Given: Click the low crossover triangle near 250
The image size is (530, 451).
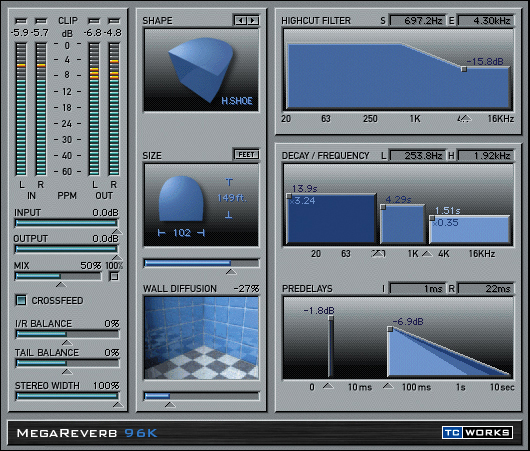Looking at the screenshot, I should point(379,253).
